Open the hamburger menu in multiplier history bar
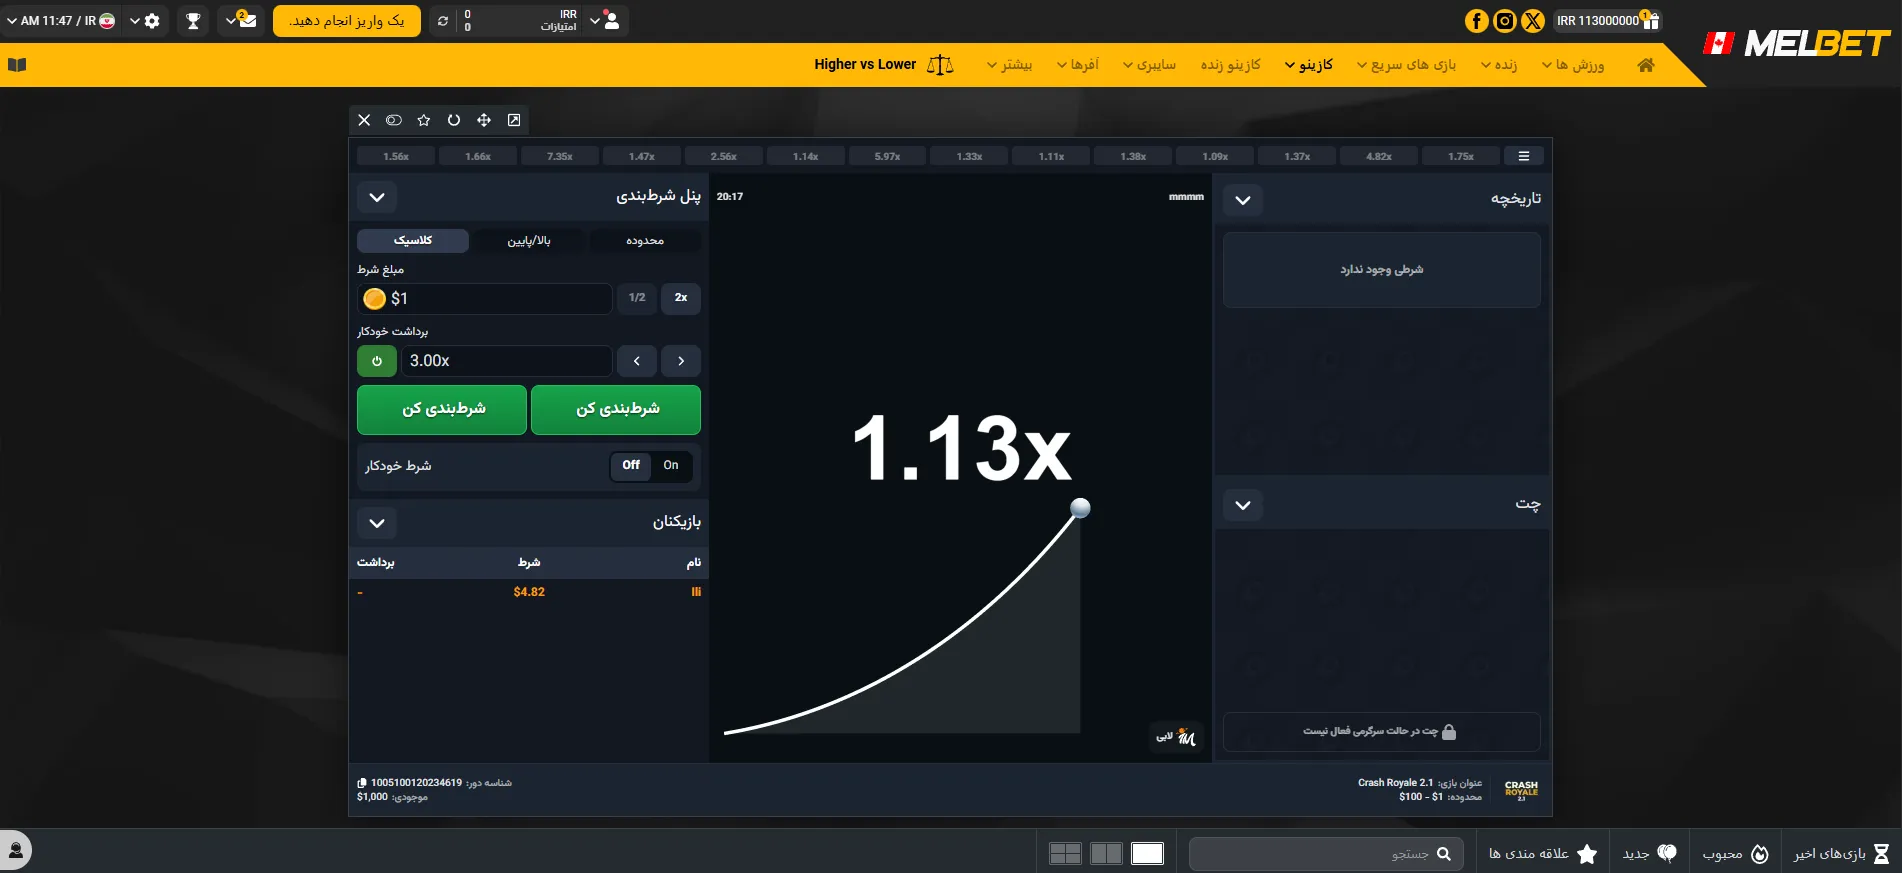This screenshot has height=873, width=1902. pyautogui.click(x=1524, y=156)
